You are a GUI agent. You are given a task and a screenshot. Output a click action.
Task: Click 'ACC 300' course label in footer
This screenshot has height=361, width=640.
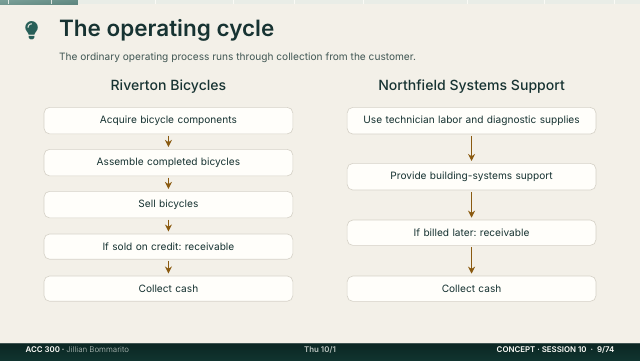42,349
